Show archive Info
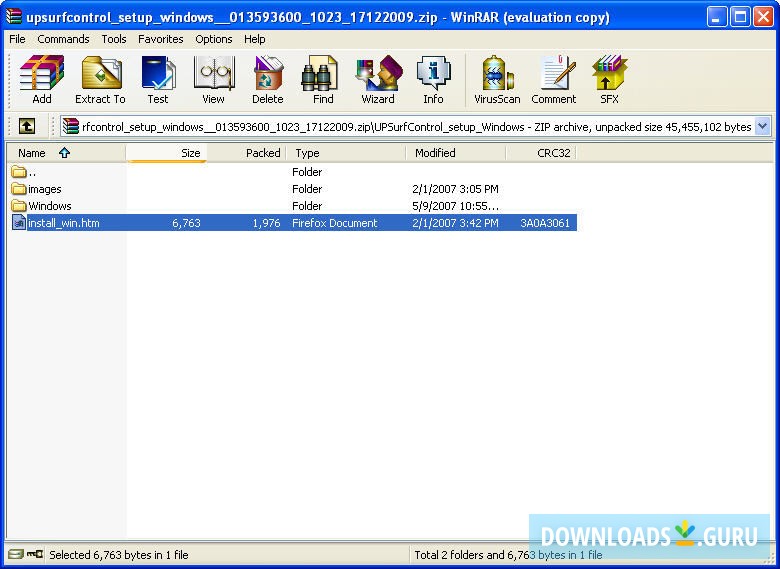Image resolution: width=780 pixels, height=569 pixels. click(x=433, y=79)
